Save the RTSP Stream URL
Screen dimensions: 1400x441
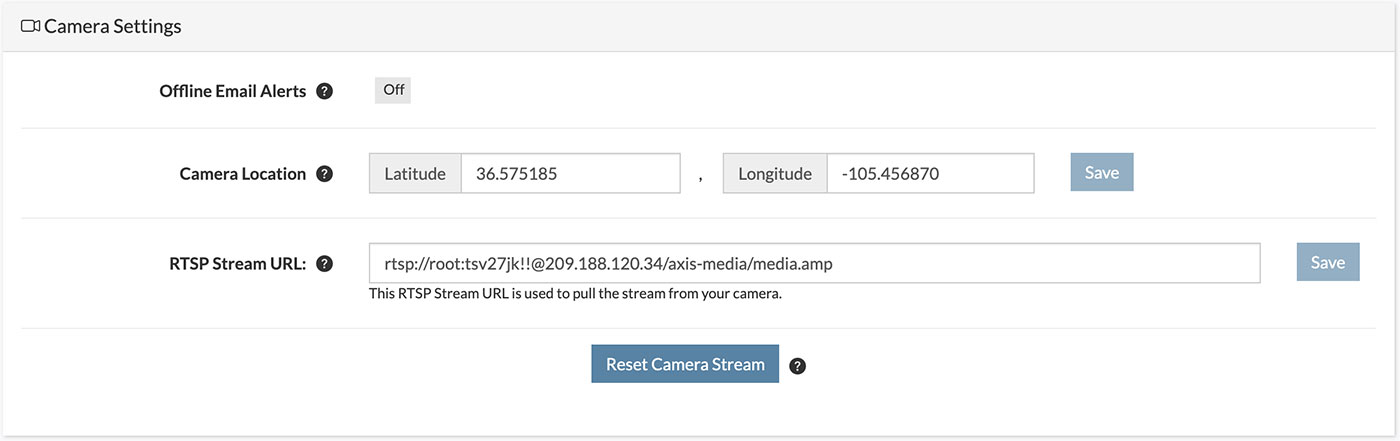pyautogui.click(x=1328, y=262)
